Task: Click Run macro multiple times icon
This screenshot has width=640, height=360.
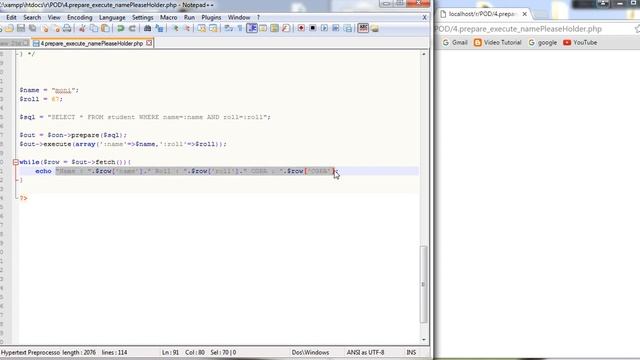Action: 336,28
